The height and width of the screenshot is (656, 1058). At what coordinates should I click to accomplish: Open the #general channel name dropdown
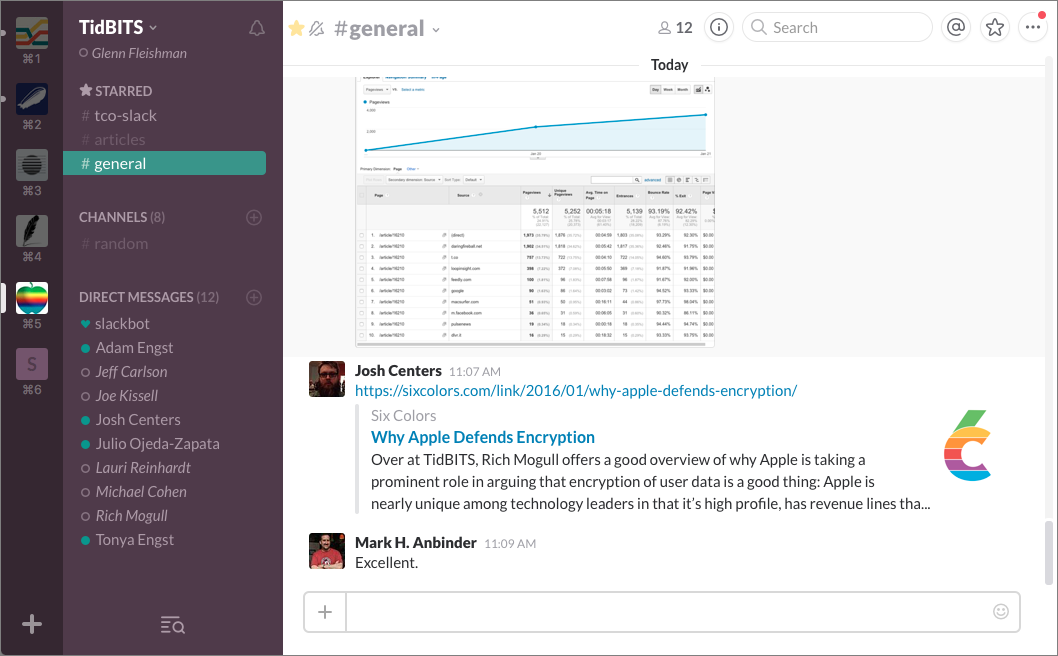[x=434, y=29]
